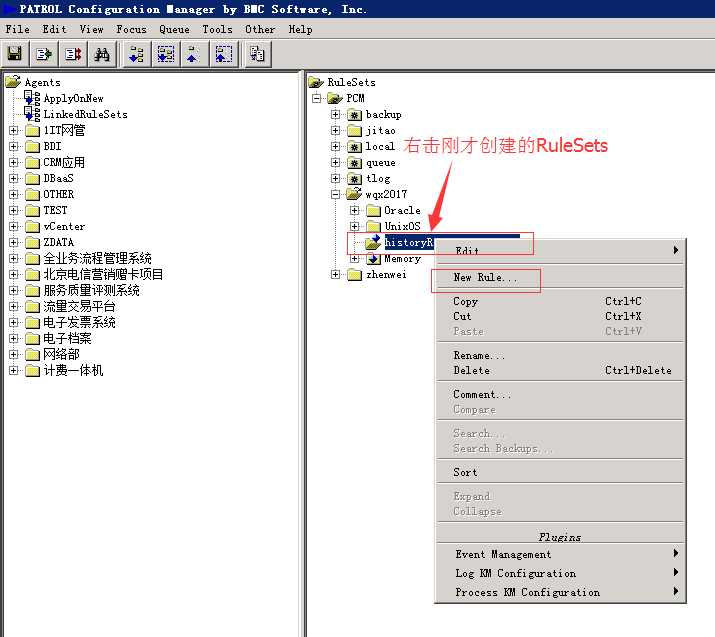The width and height of the screenshot is (715, 637).
Task: Expand the UnixOS node
Action: tap(354, 226)
